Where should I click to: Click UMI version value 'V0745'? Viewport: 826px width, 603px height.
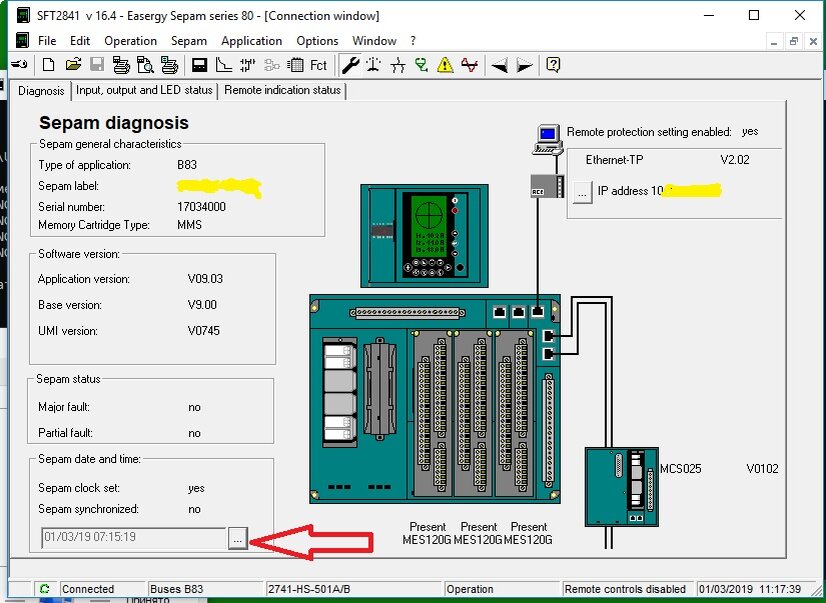click(x=203, y=331)
